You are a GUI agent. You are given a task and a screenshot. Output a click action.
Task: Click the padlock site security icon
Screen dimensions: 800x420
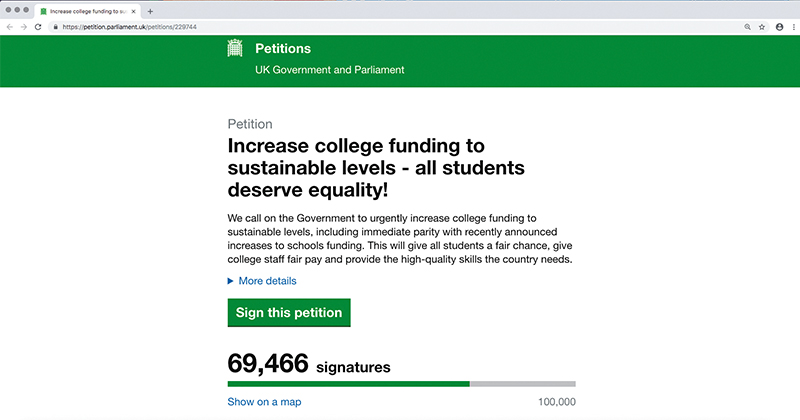pyautogui.click(x=56, y=27)
